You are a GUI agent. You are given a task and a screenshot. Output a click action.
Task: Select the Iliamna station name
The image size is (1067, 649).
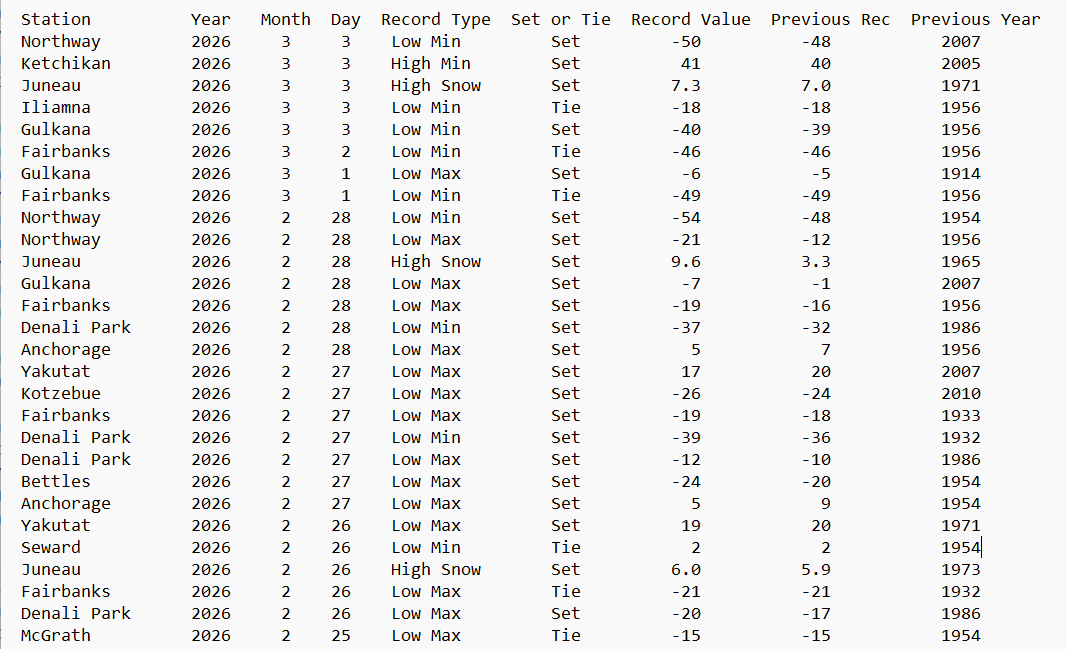55,107
